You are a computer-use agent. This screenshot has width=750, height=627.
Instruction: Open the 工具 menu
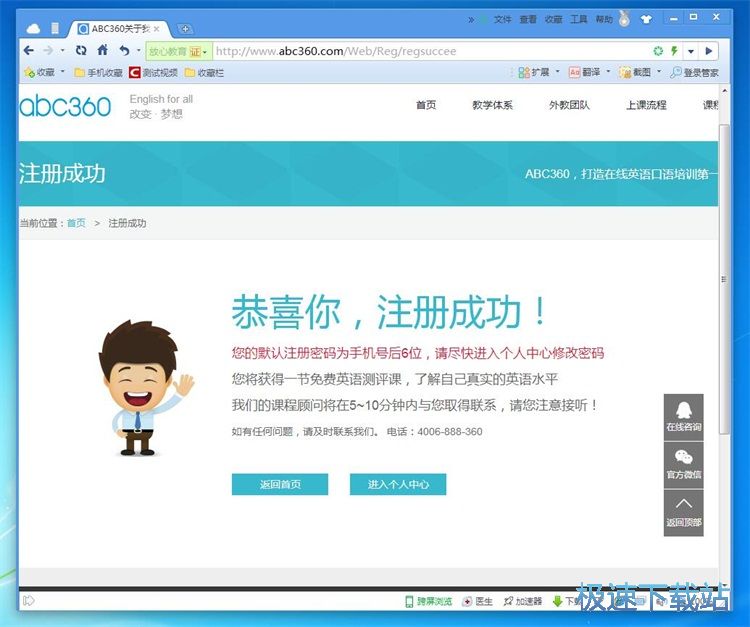point(579,20)
